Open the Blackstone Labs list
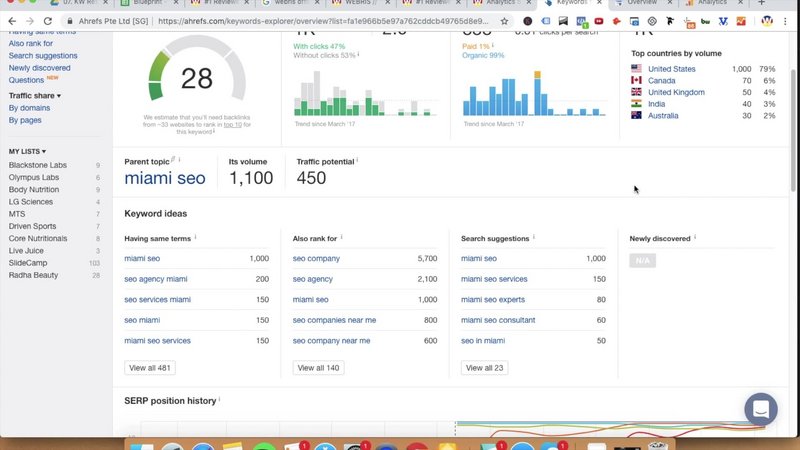This screenshot has width=800, height=450. 38,165
